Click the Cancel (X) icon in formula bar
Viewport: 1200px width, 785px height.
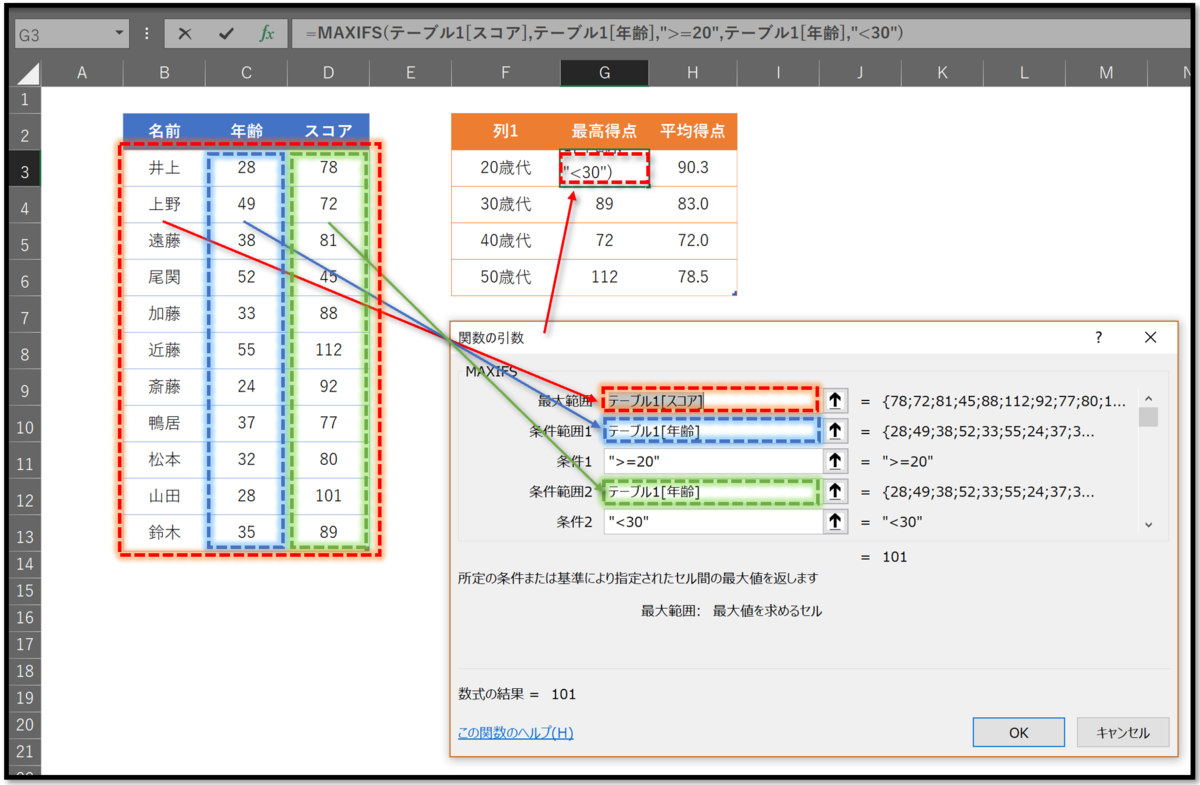[x=186, y=33]
